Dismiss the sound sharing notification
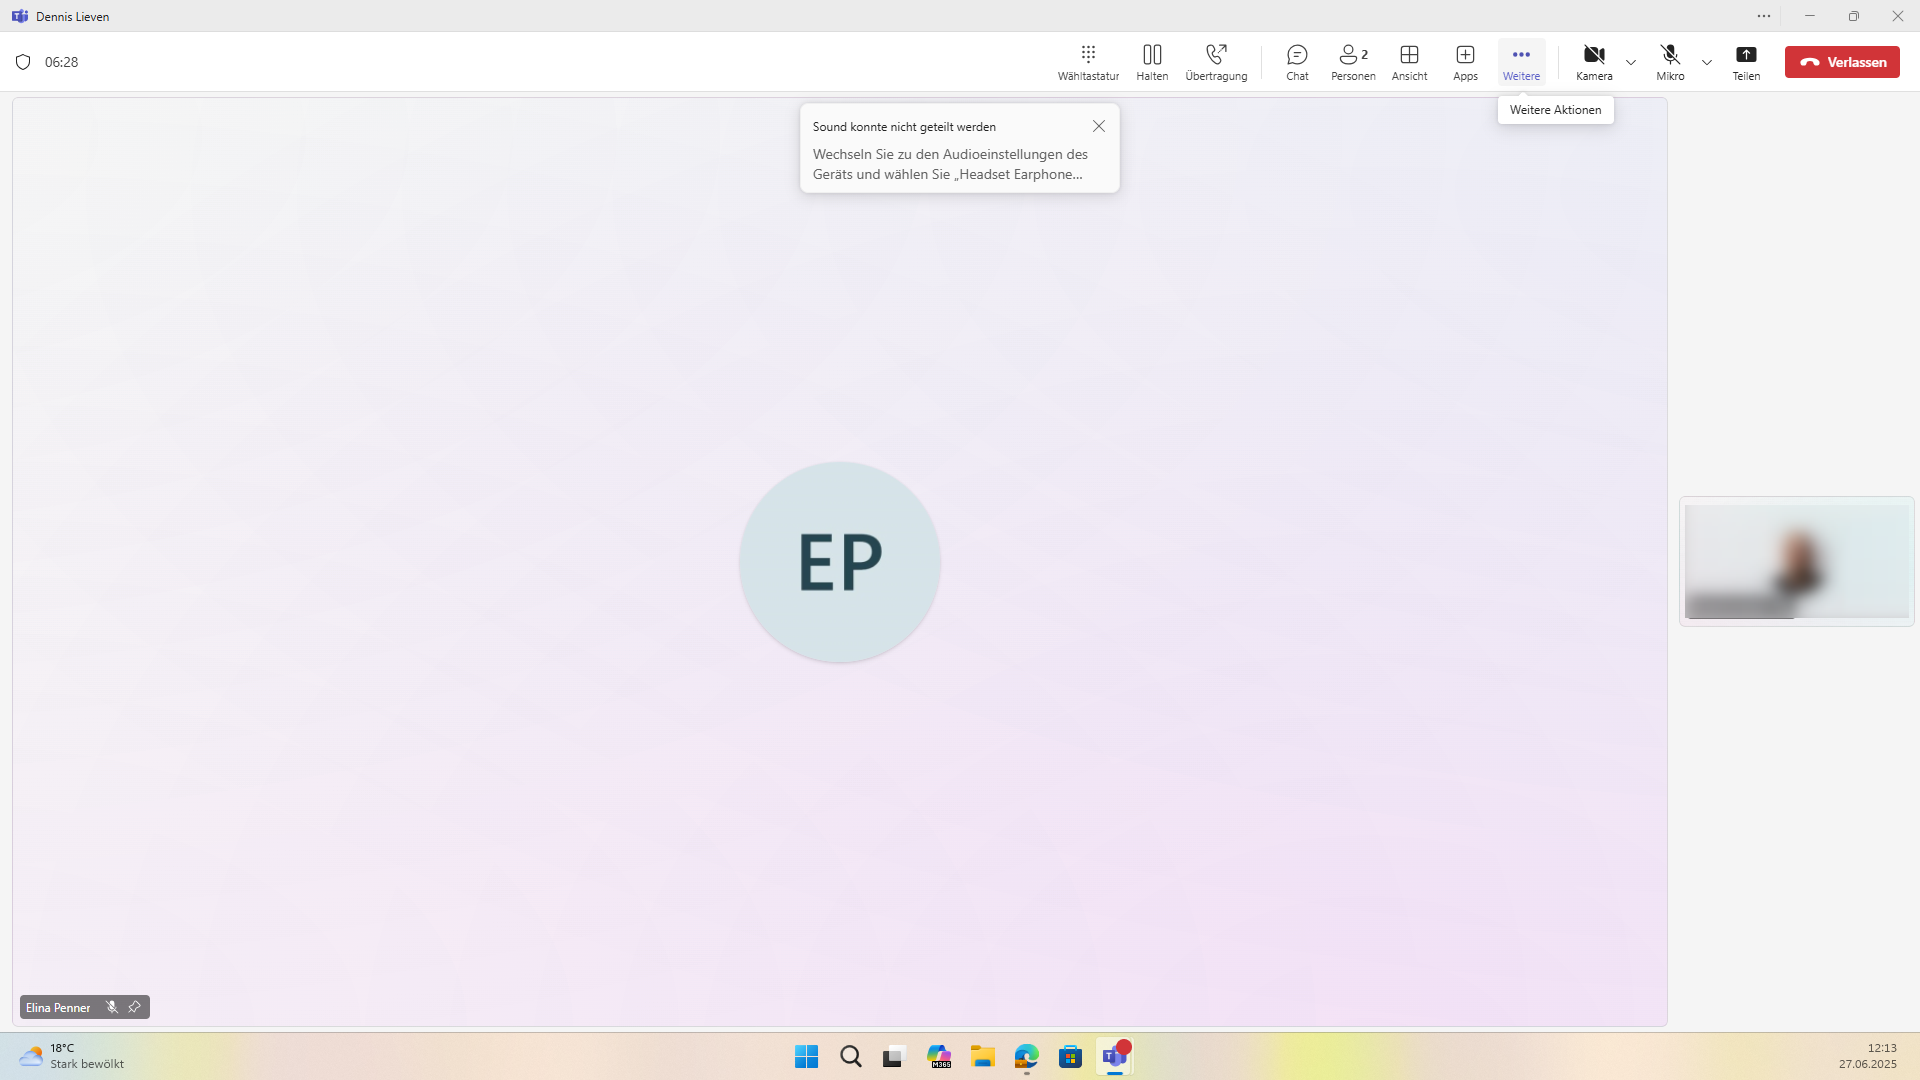This screenshot has width=1920, height=1080. pyautogui.click(x=1099, y=126)
